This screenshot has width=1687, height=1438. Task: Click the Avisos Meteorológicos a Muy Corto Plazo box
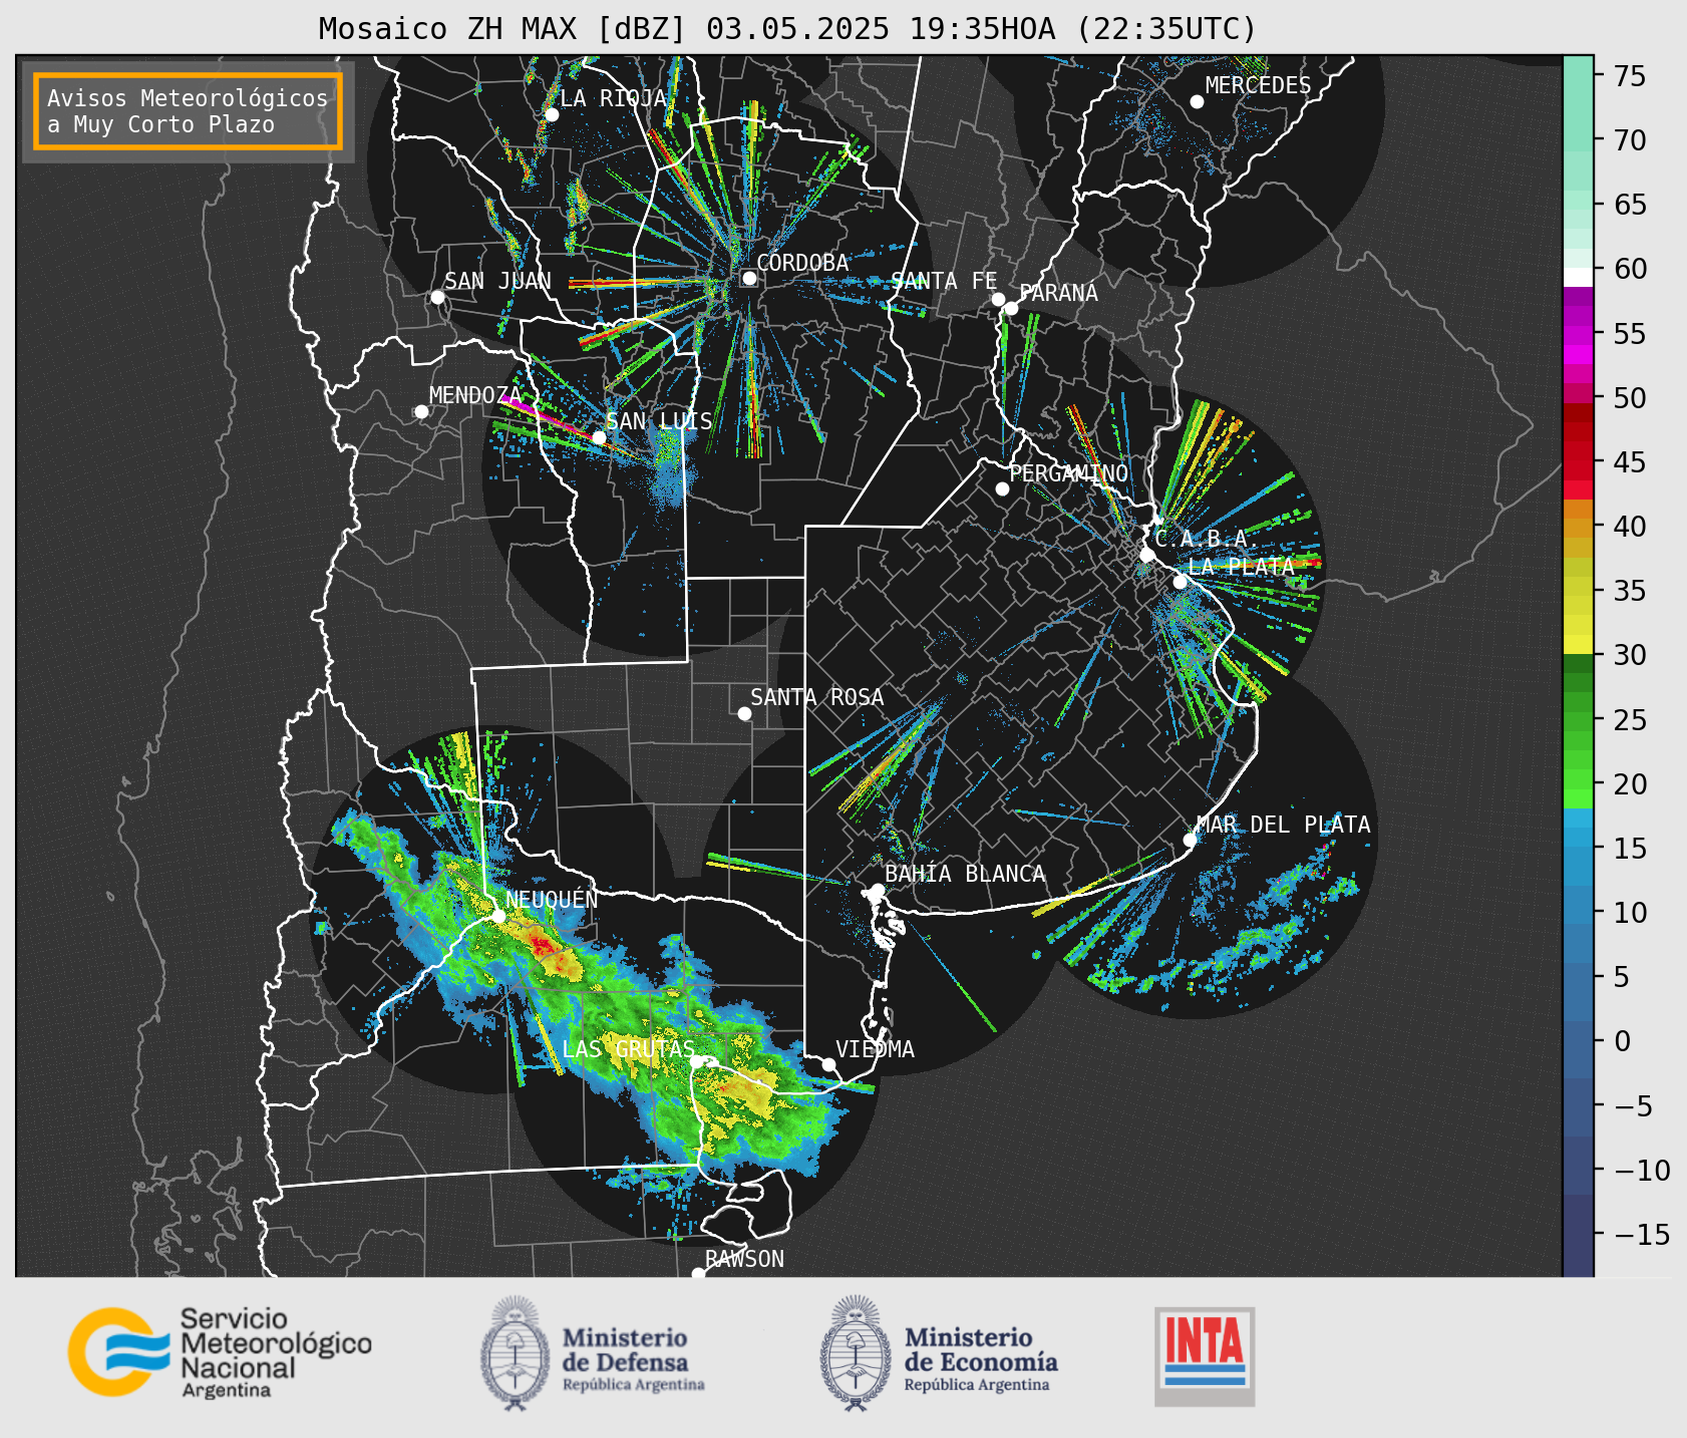click(x=188, y=111)
